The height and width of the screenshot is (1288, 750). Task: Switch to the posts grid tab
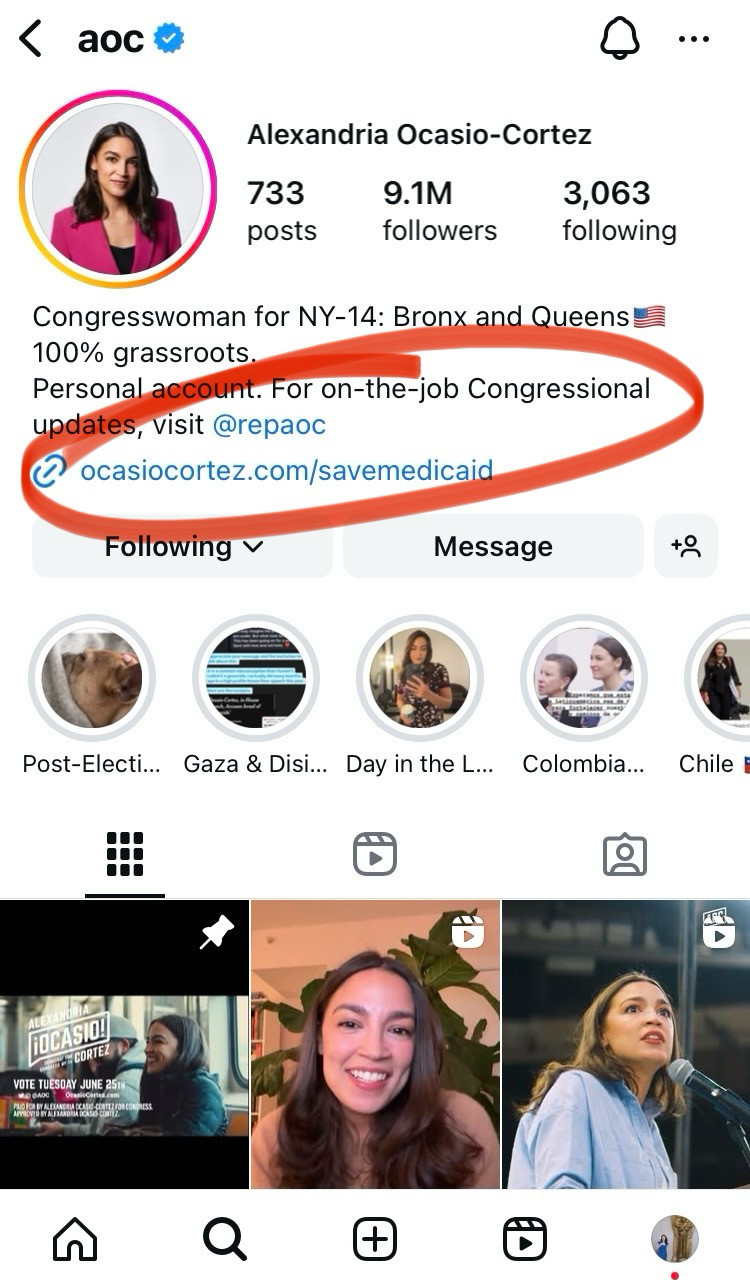[x=125, y=854]
